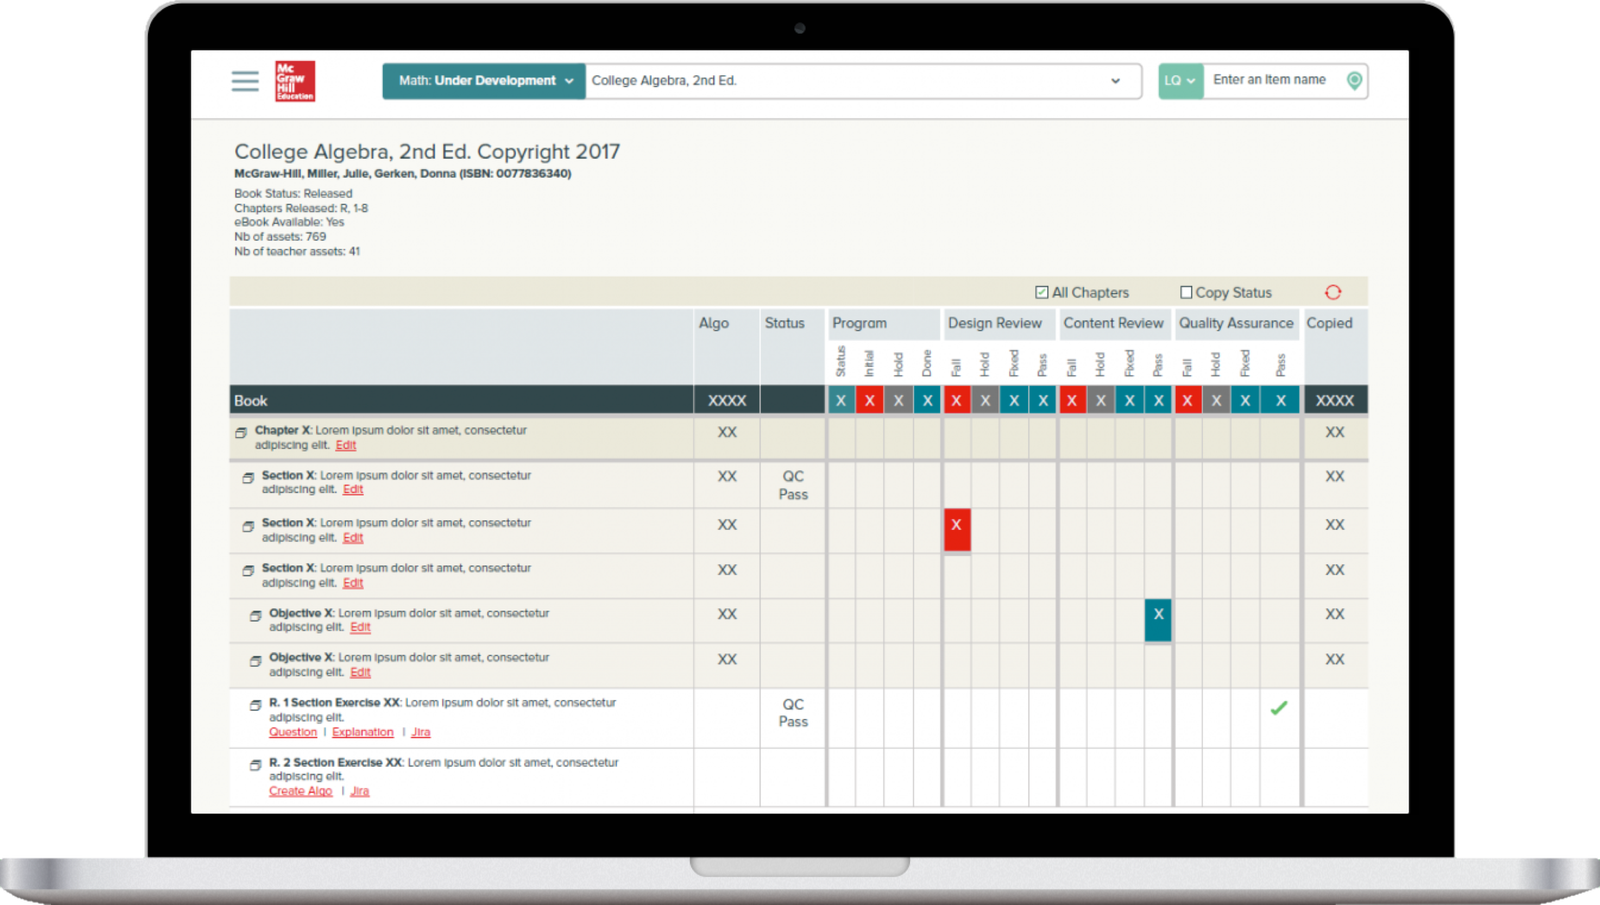Expand the Section X row with red X

pyautogui.click(x=248, y=526)
